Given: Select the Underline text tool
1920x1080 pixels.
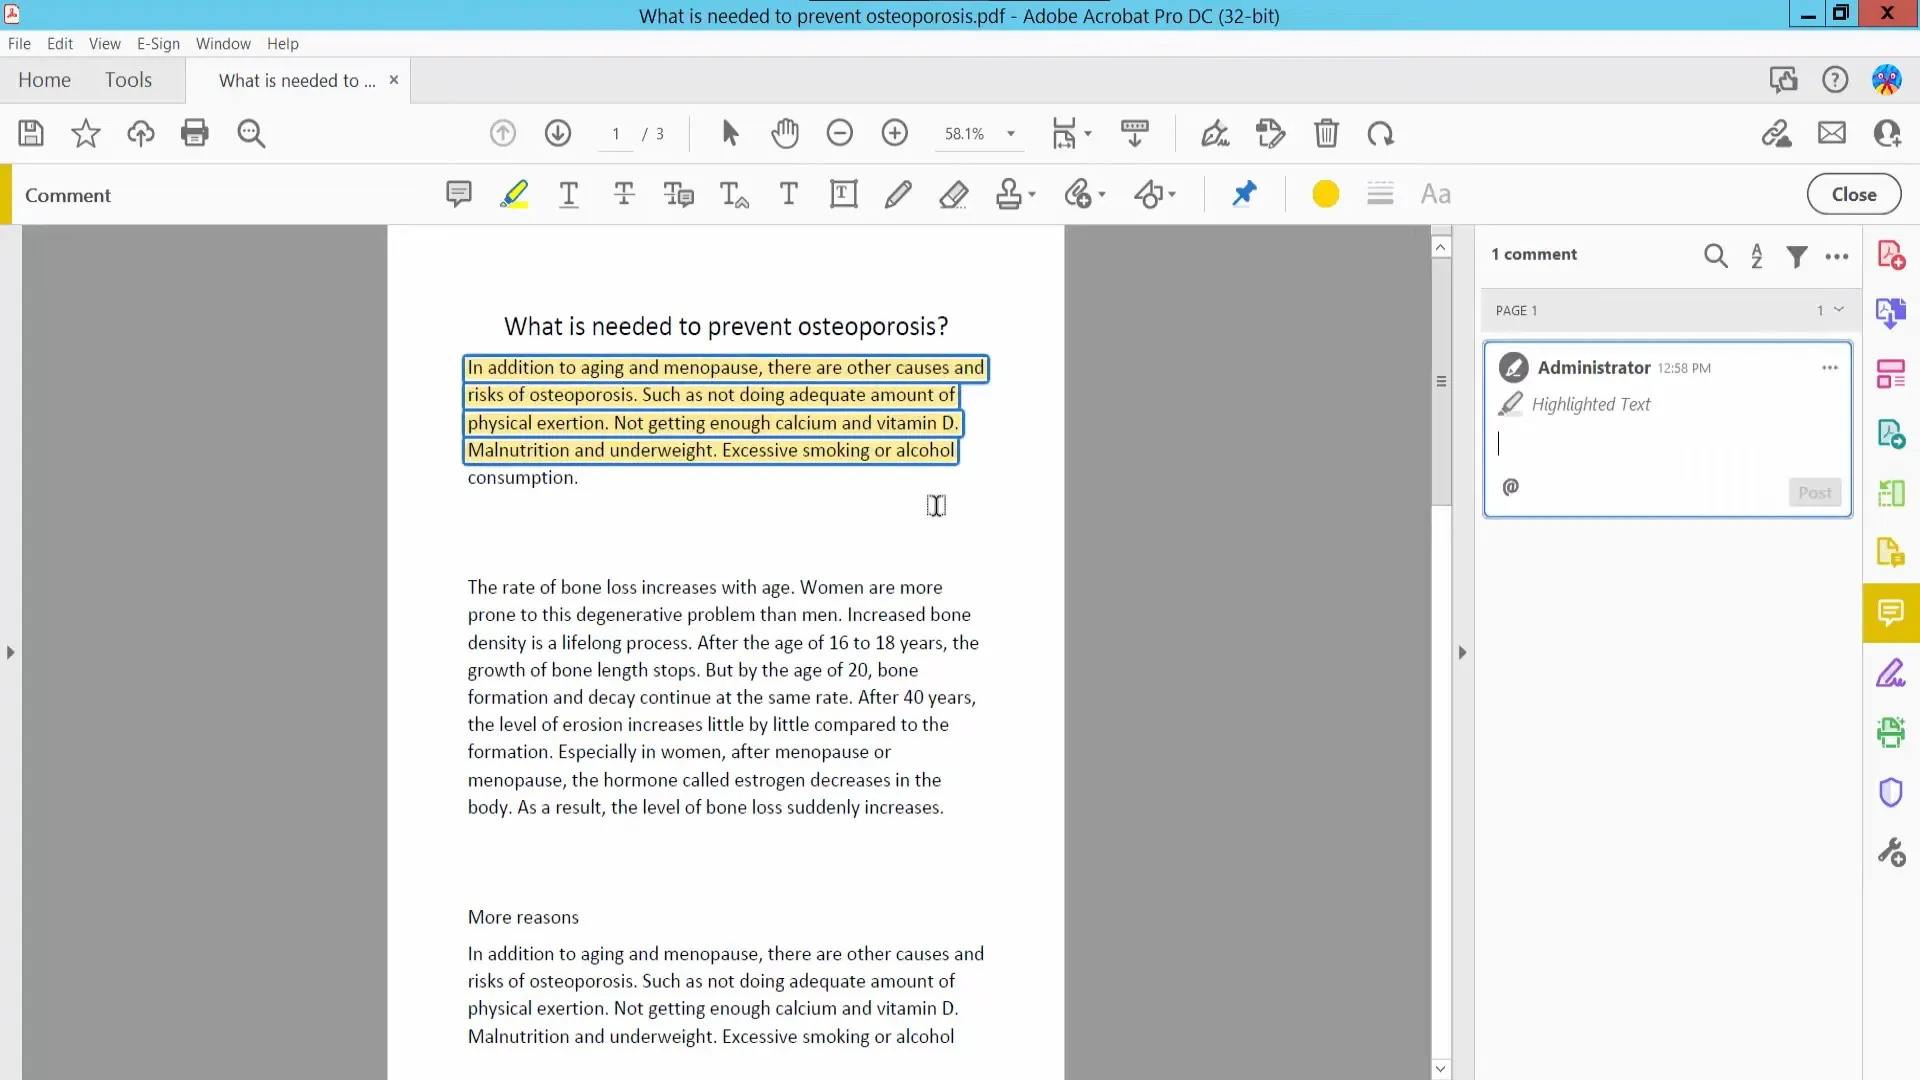Looking at the screenshot, I should click(x=569, y=193).
